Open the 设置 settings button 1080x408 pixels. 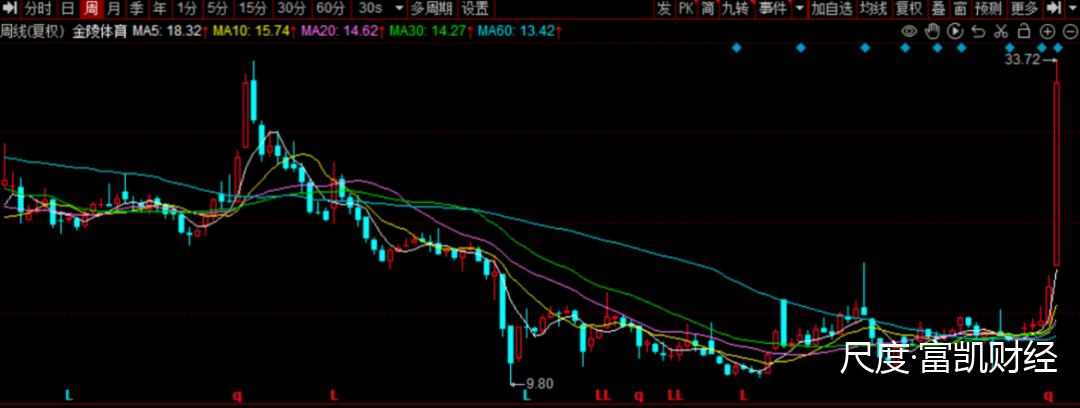[x=475, y=9]
